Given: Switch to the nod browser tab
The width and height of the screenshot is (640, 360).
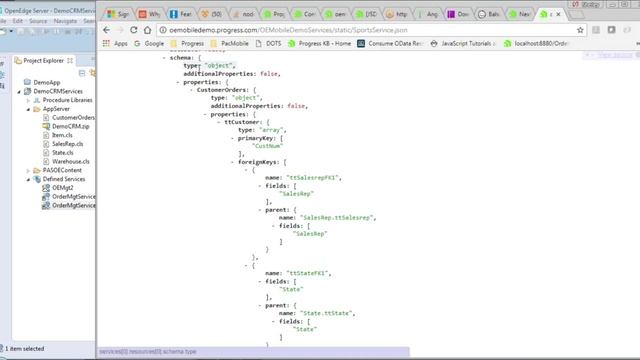Looking at the screenshot, I should (243, 14).
